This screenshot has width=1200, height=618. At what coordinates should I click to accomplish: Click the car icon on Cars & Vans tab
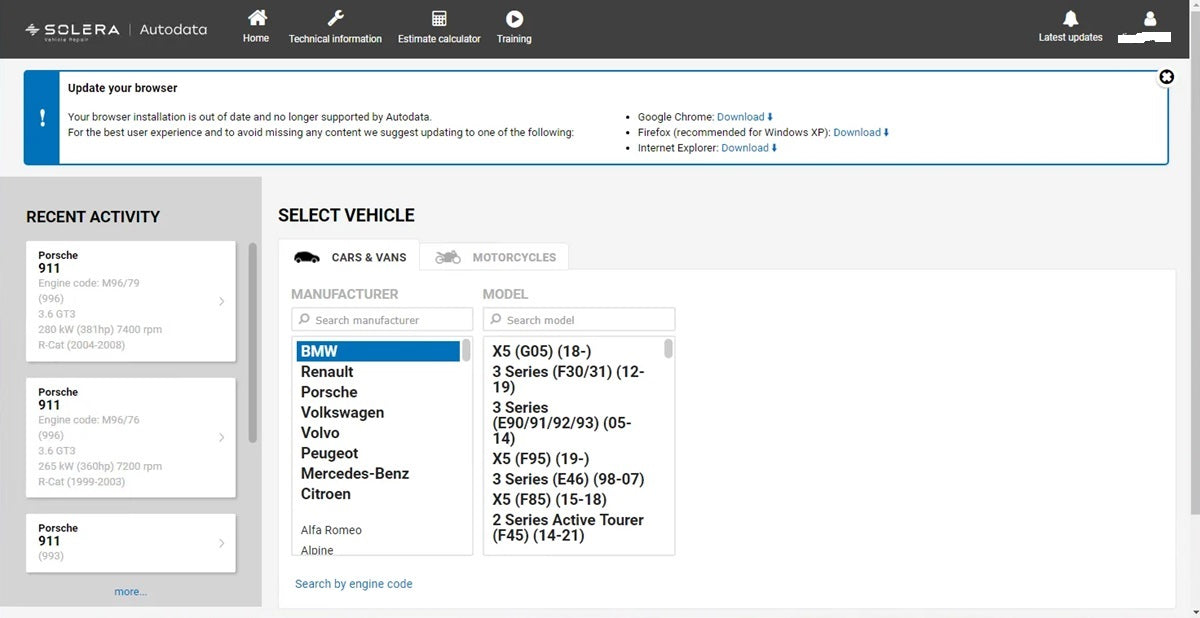click(307, 257)
